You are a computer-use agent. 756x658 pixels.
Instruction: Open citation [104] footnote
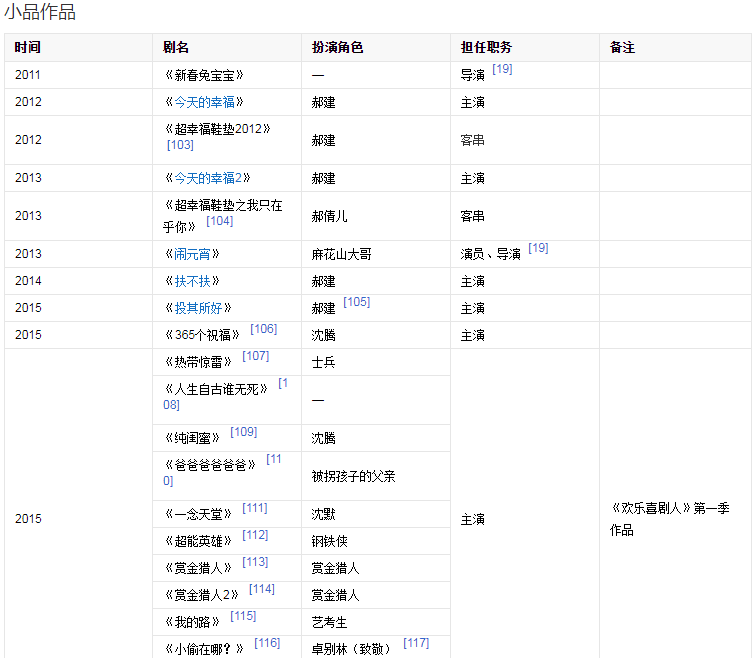click(219, 221)
